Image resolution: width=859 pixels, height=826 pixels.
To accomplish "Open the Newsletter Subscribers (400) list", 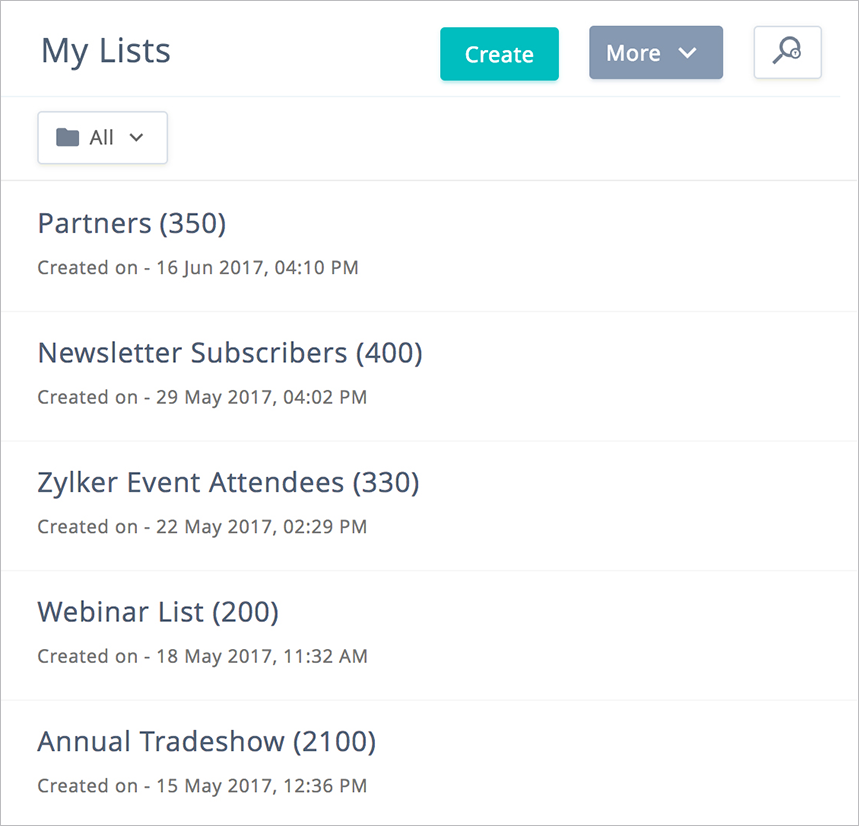I will point(230,353).
